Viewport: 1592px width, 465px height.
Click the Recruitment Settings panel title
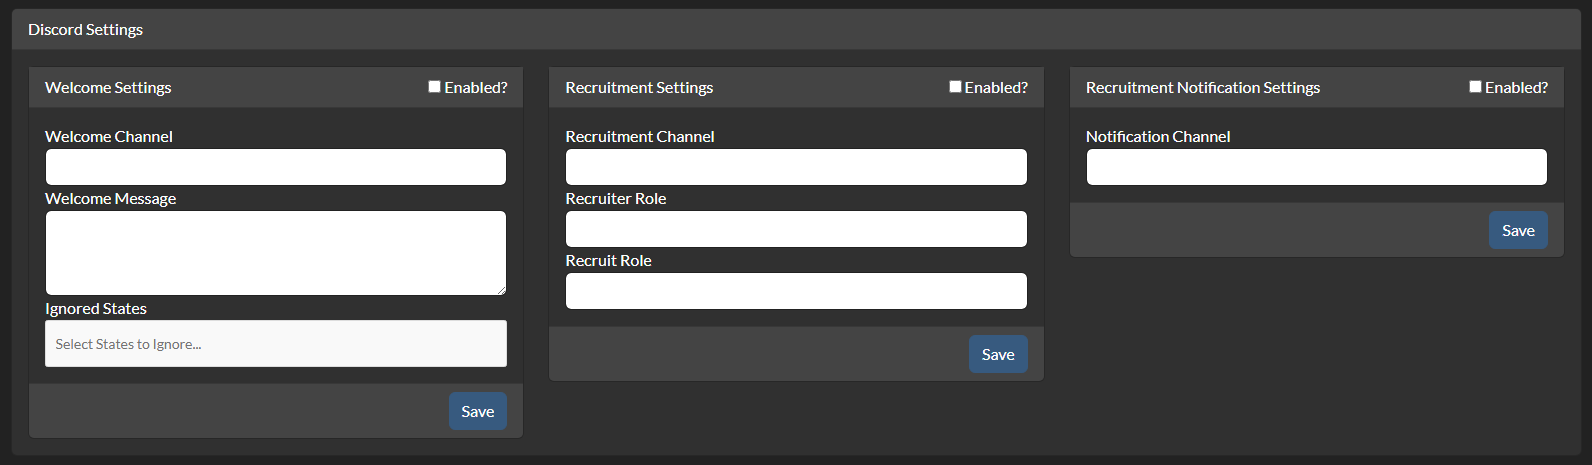[639, 88]
